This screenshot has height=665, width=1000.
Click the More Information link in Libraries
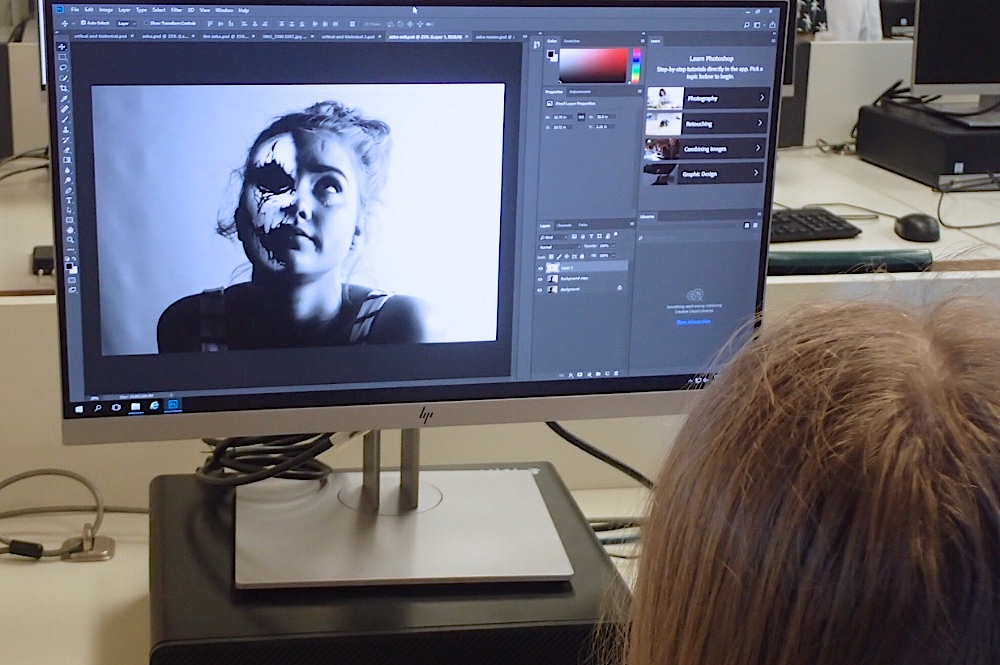pos(695,322)
